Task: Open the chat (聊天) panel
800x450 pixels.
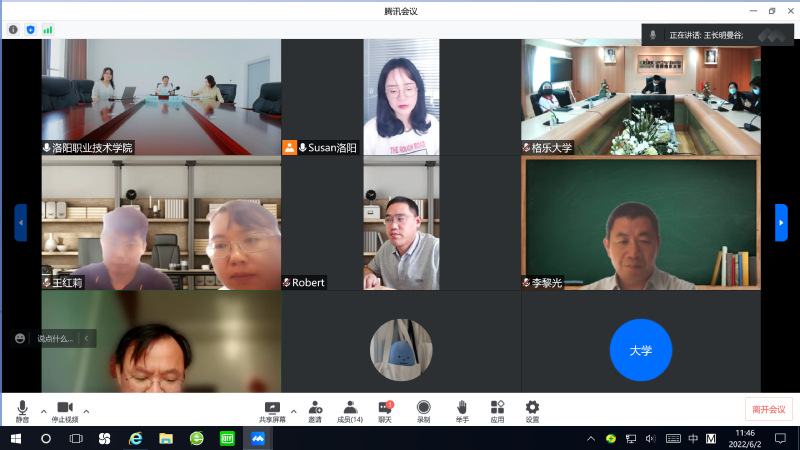Action: (x=385, y=410)
